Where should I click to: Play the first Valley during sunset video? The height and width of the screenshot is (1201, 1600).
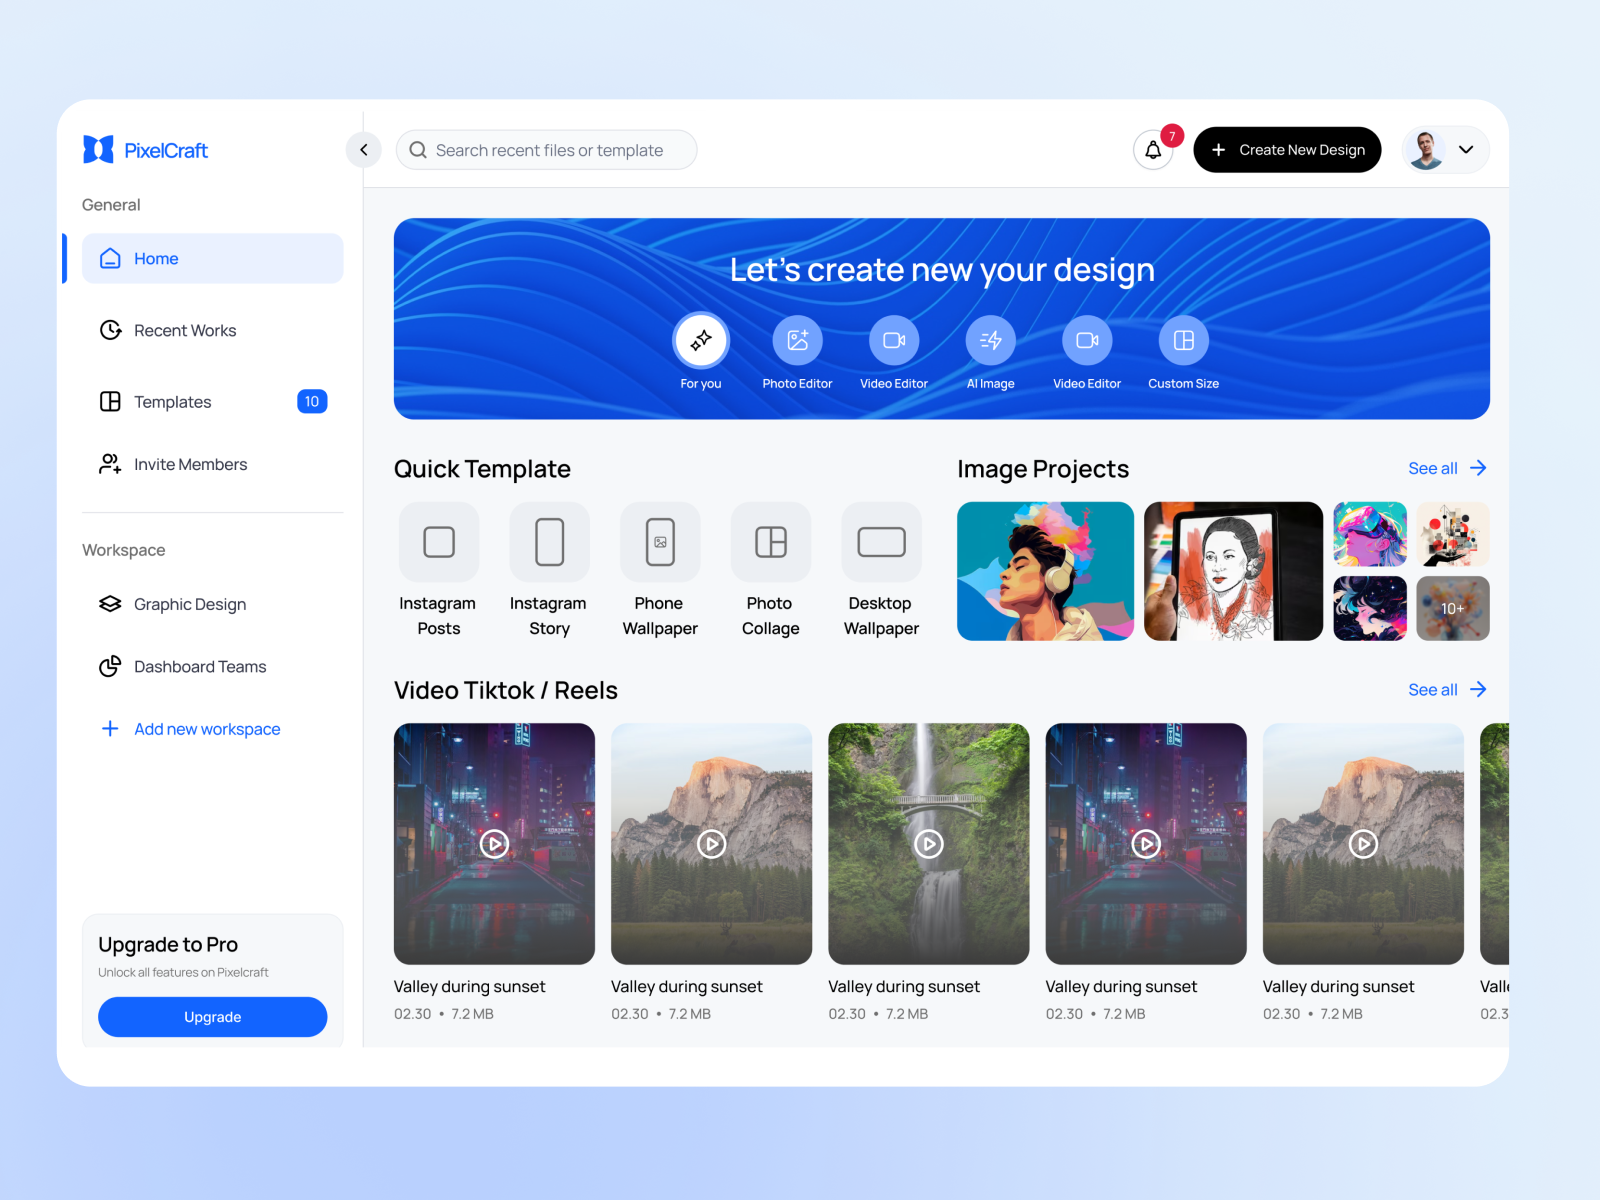pyautogui.click(x=493, y=843)
